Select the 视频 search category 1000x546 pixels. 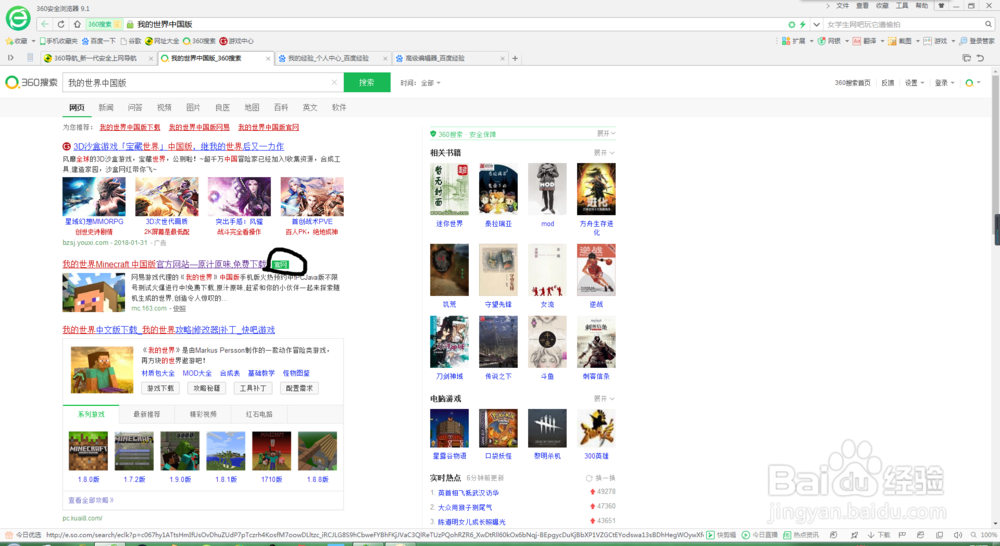(x=164, y=107)
